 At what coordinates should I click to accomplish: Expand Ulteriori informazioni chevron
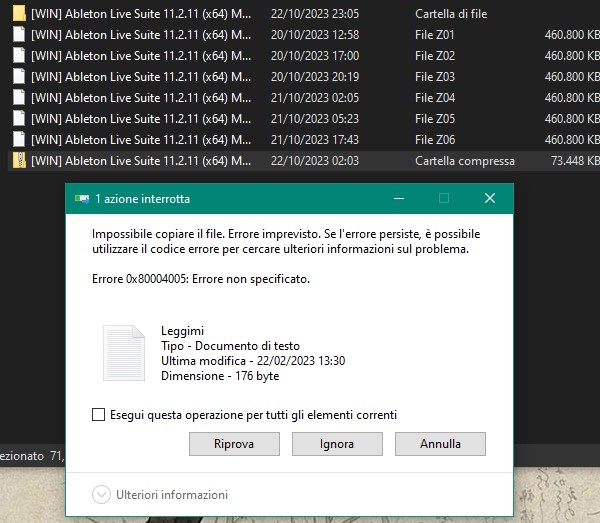point(101,495)
